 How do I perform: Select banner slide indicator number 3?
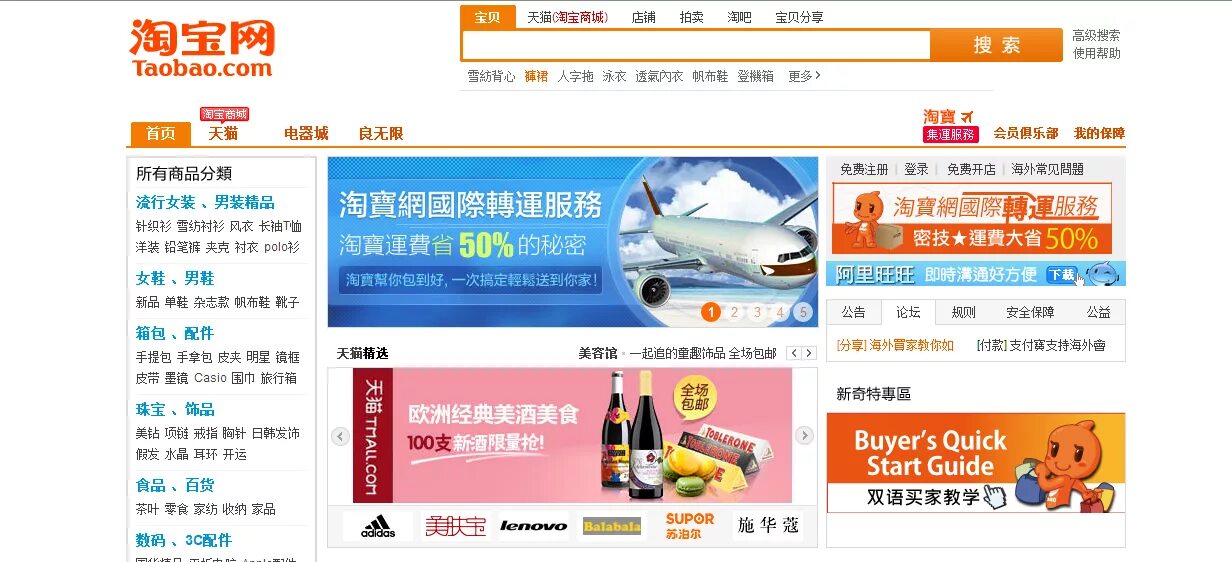(x=757, y=312)
